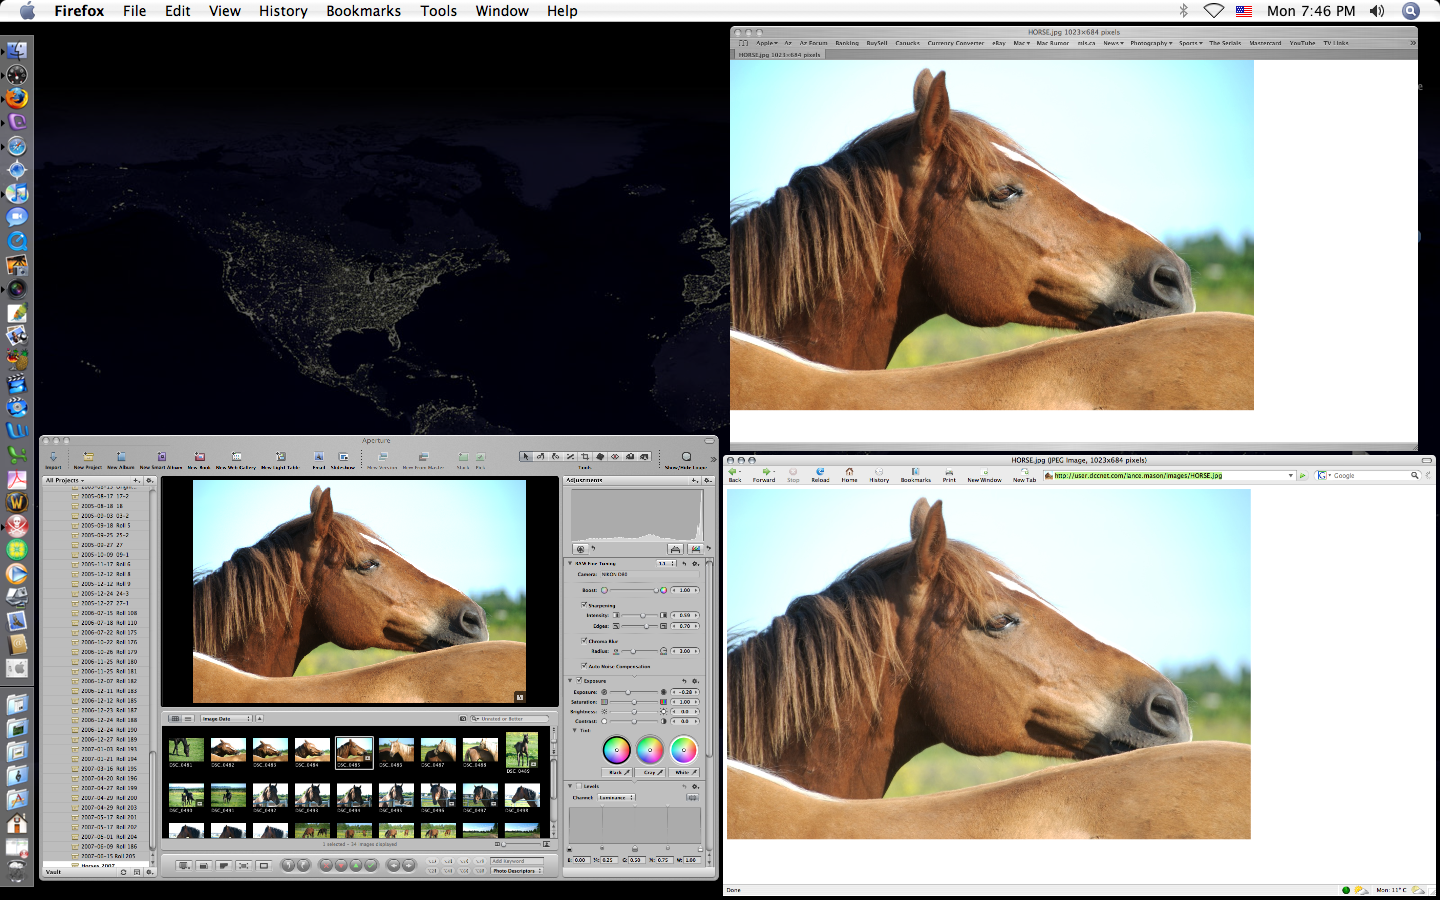
Task: Open the All Projects dropdown in Aperture
Action: tap(65, 480)
